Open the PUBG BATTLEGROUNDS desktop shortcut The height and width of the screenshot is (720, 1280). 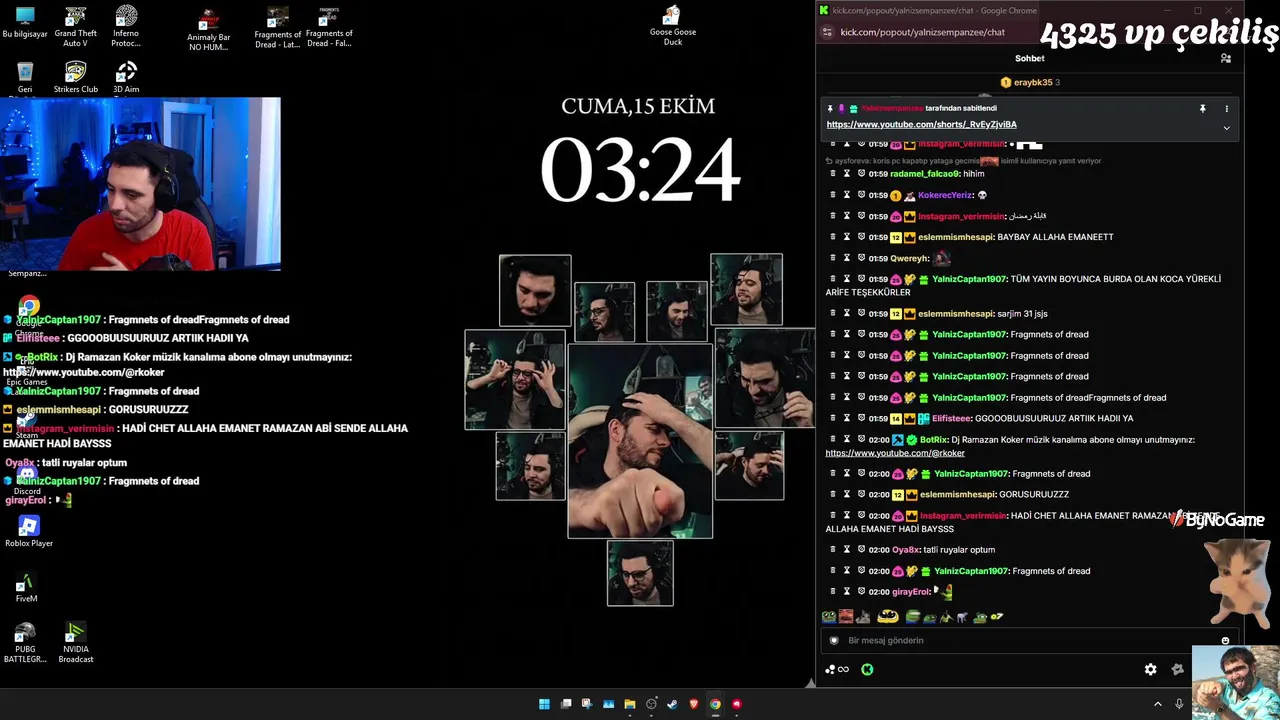(x=25, y=642)
